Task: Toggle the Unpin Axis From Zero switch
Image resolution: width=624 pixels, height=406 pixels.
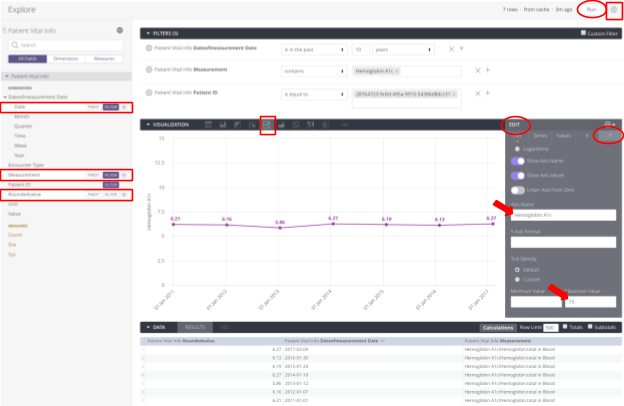Action: tap(518, 189)
